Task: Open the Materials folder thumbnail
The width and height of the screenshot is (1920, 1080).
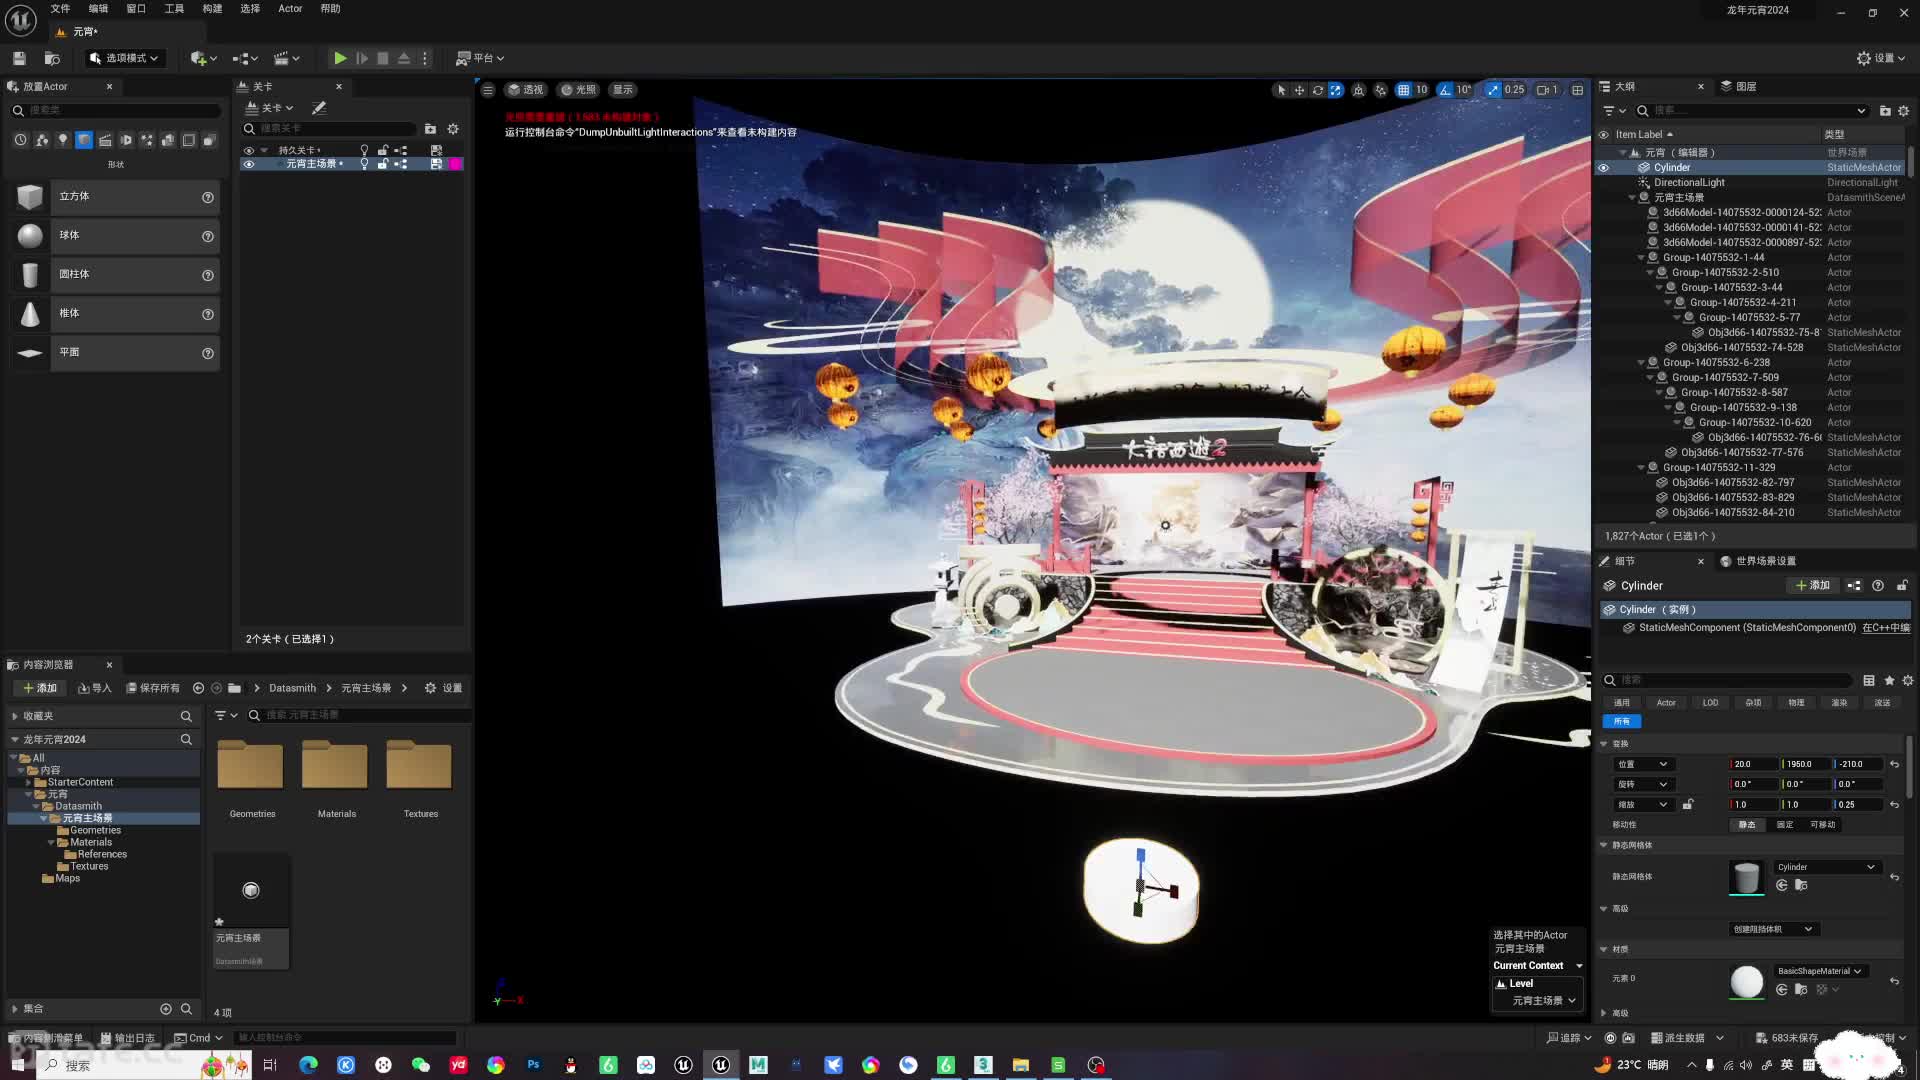Action: (336, 779)
